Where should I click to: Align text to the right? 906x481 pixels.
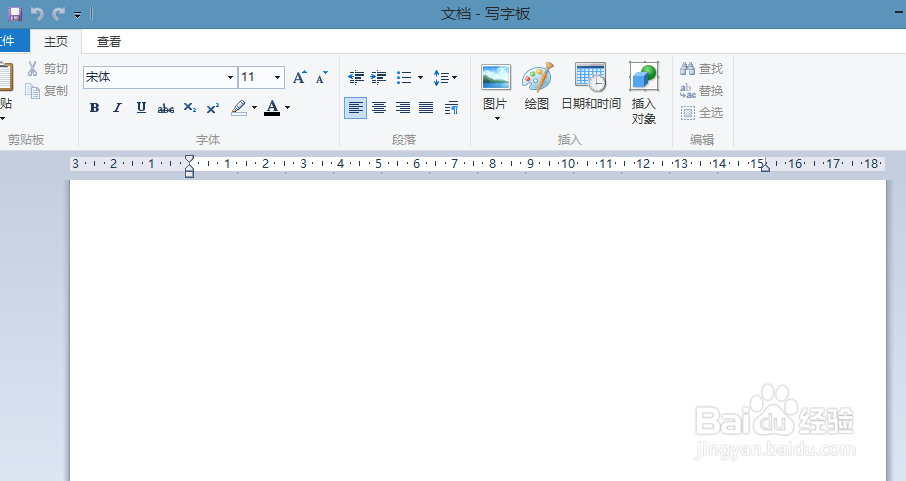coord(403,108)
